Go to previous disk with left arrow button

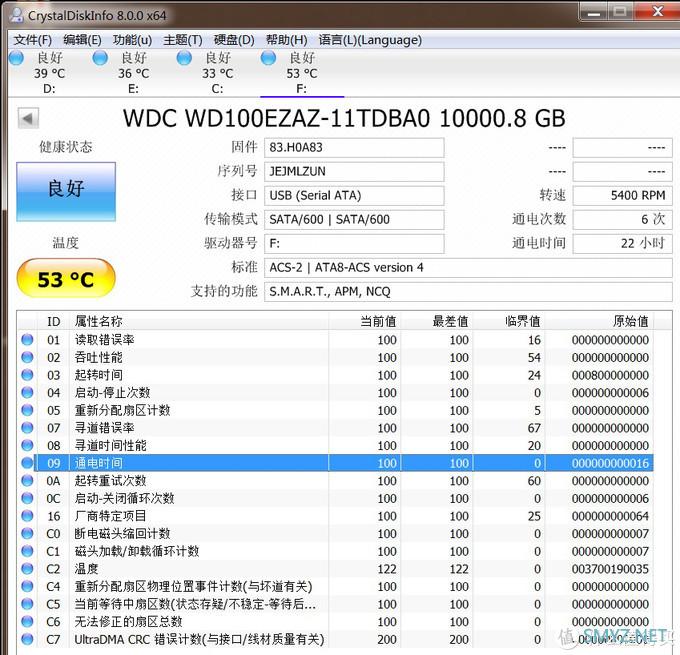(x=28, y=118)
